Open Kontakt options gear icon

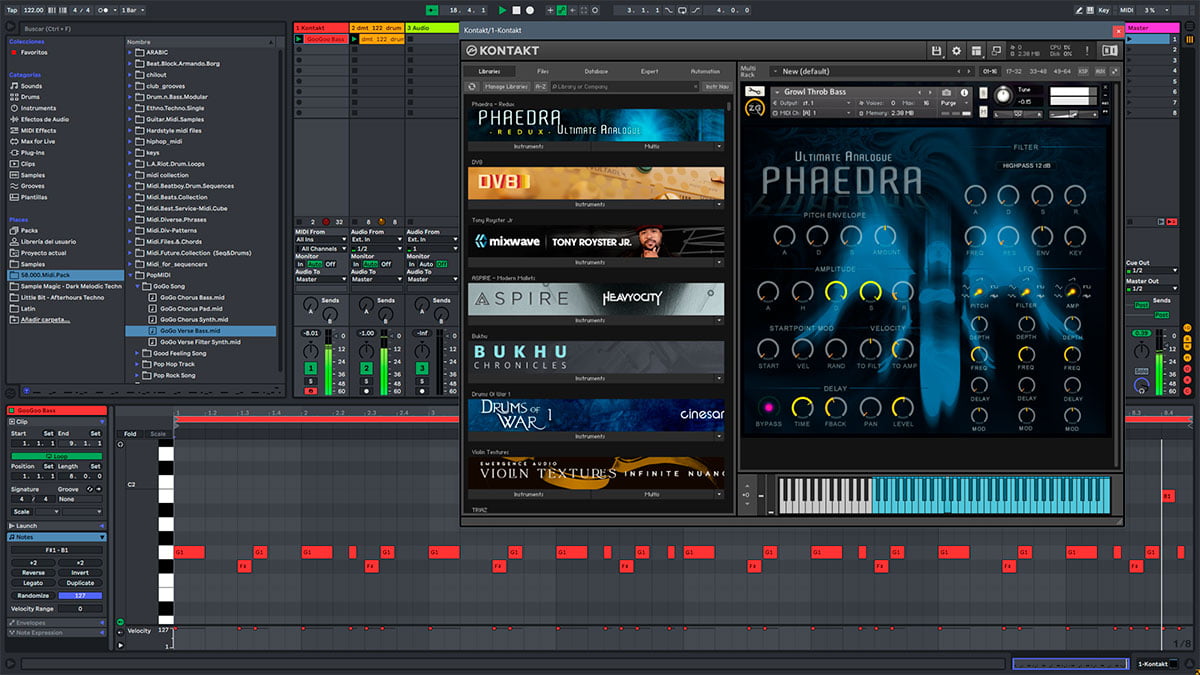point(956,50)
